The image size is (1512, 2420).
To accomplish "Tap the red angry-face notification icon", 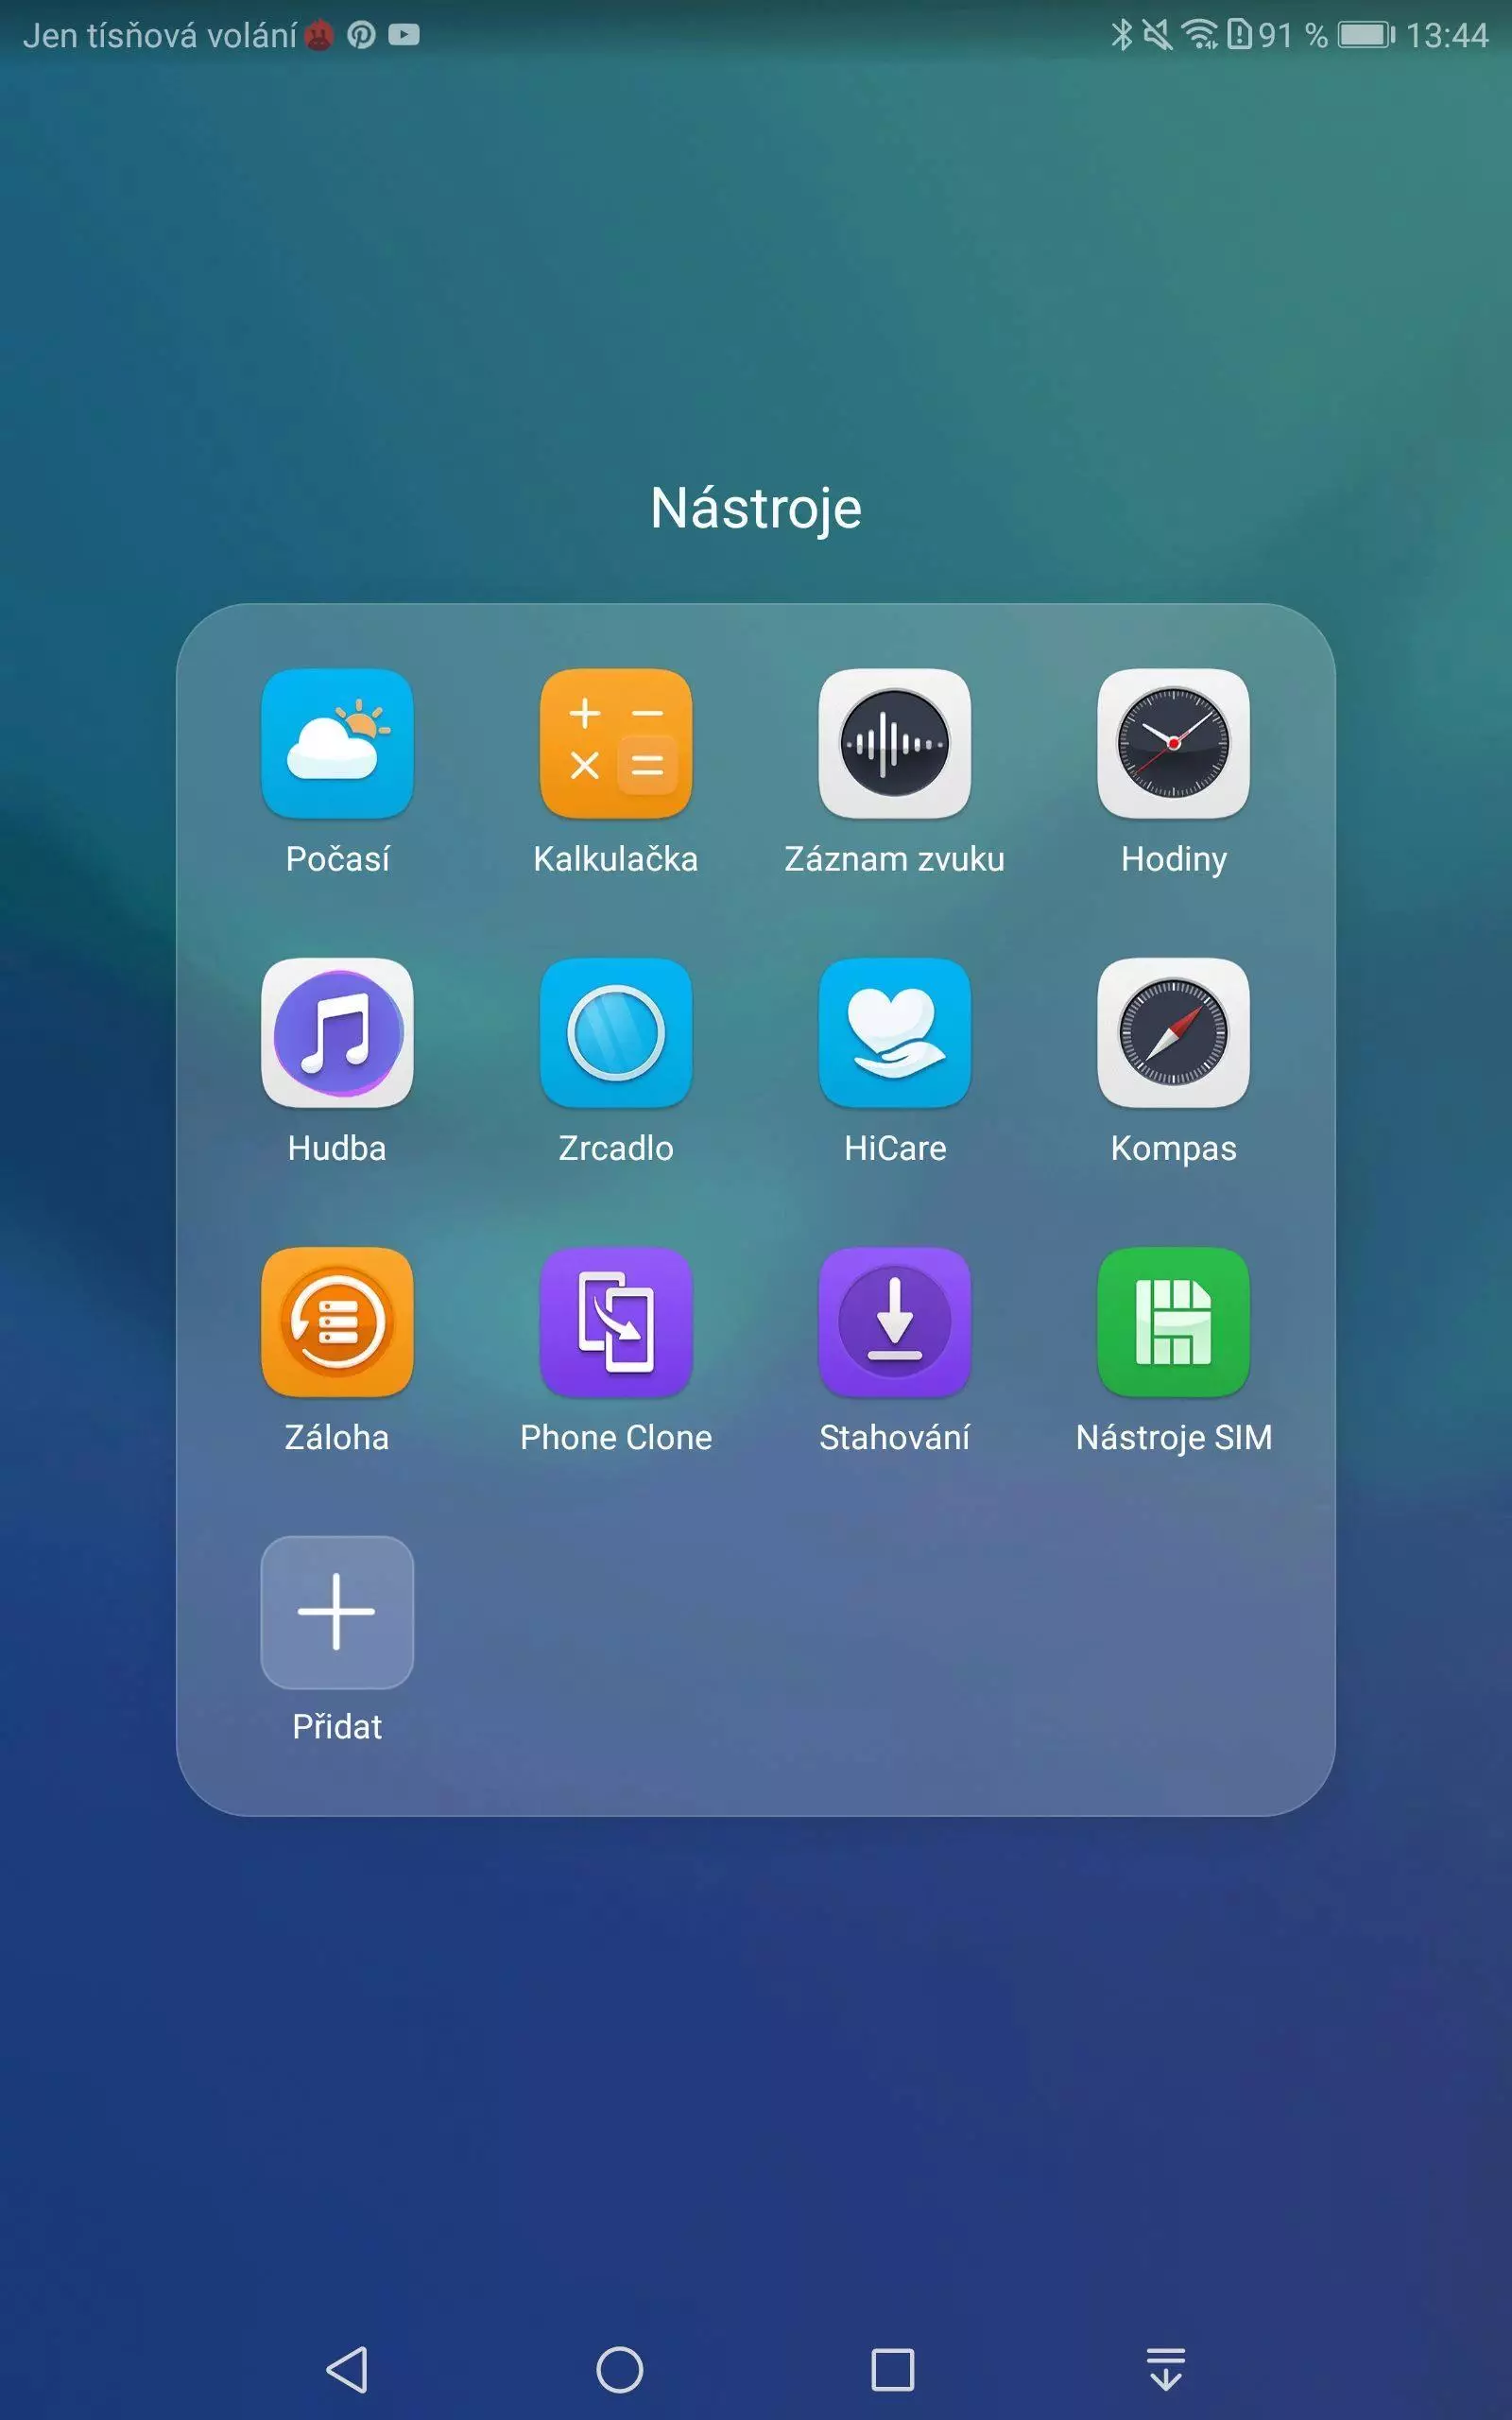I will pyautogui.click(x=318, y=36).
